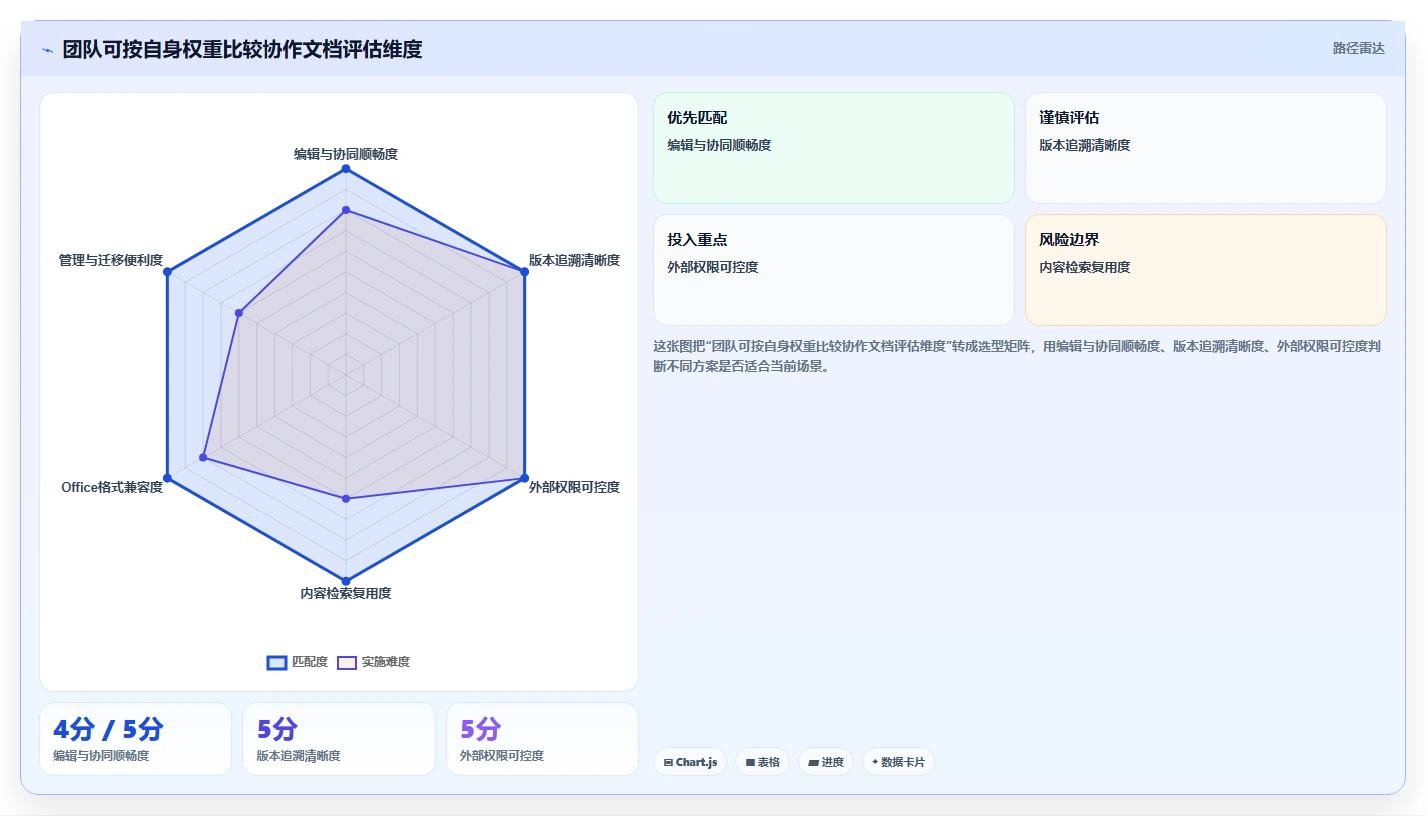Click the 外部权限可控度 5分 stat card
The image size is (1426, 816).
[542, 739]
